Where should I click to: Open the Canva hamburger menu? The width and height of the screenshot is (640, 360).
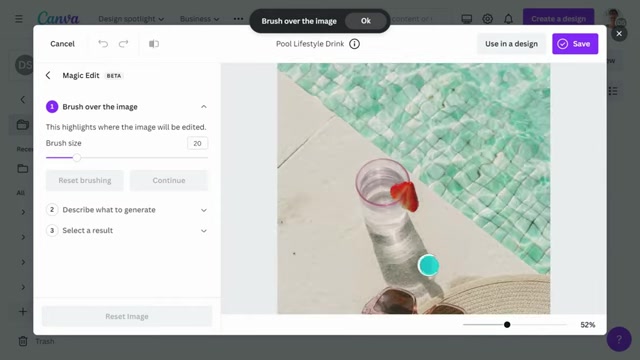tap(19, 19)
